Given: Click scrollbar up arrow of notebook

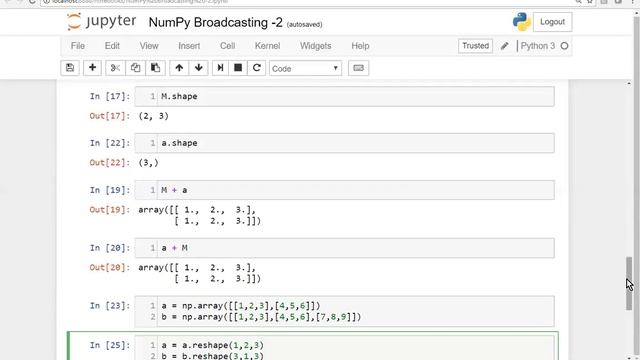Looking at the screenshot, I should point(629,83).
